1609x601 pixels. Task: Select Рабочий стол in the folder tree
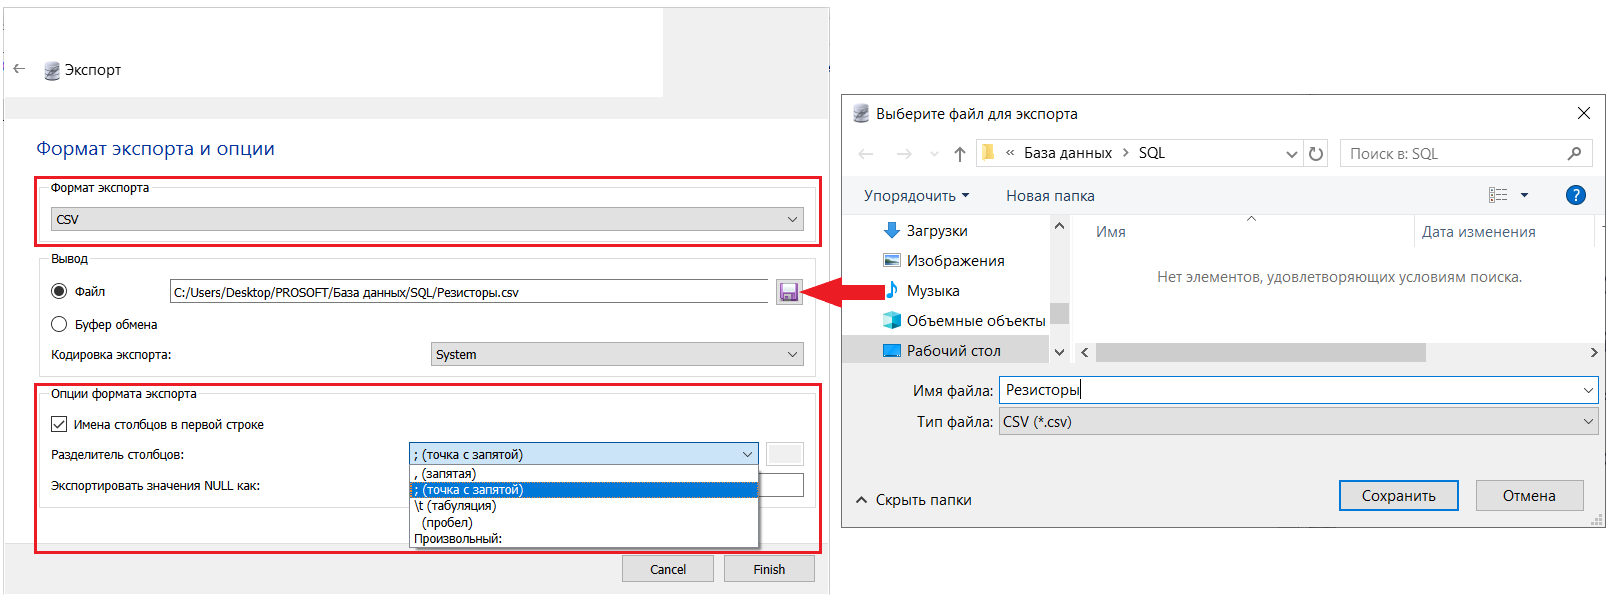click(946, 350)
